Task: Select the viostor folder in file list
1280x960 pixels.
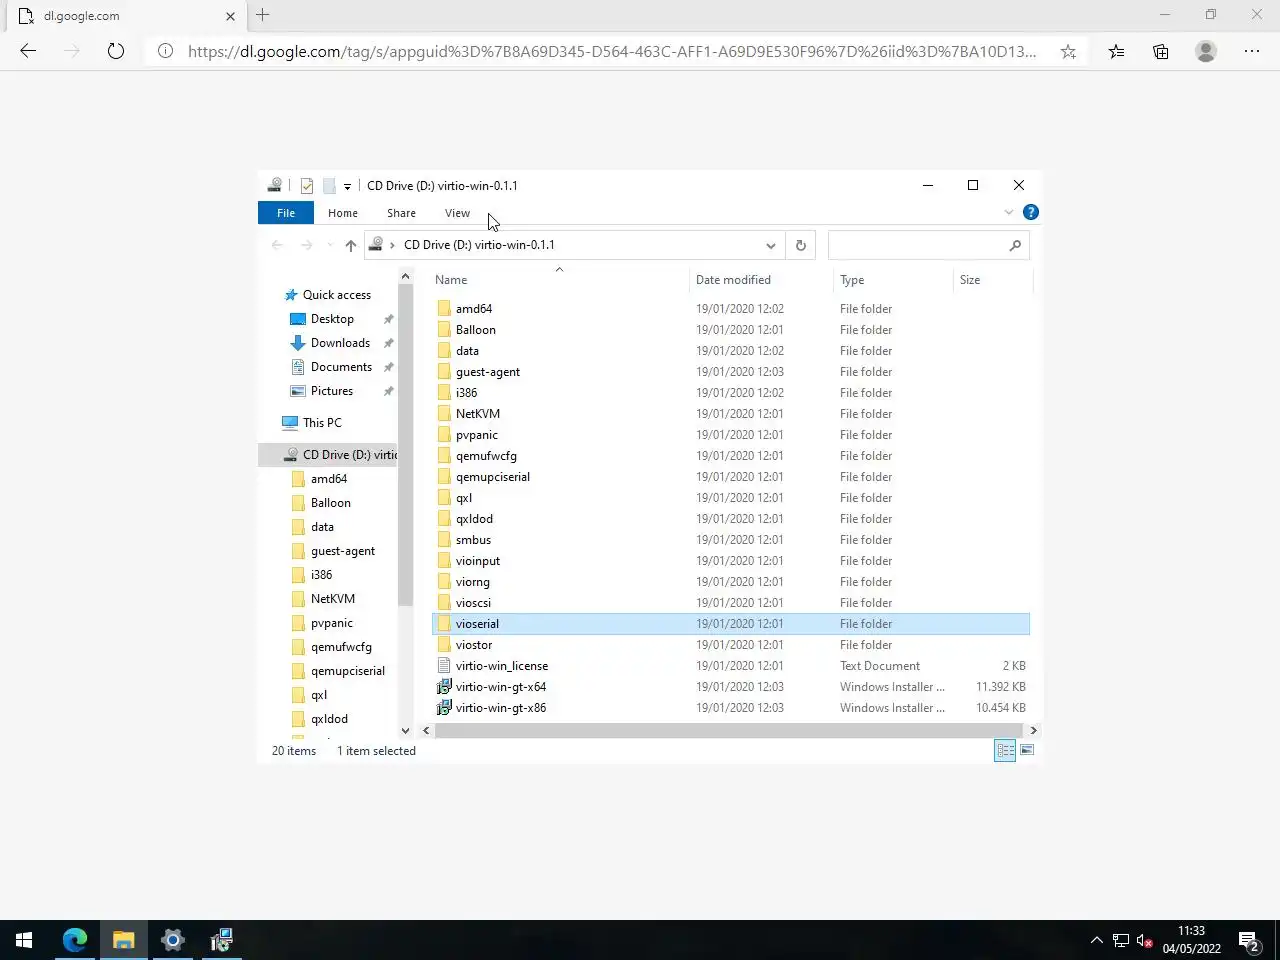Action: [473, 645]
